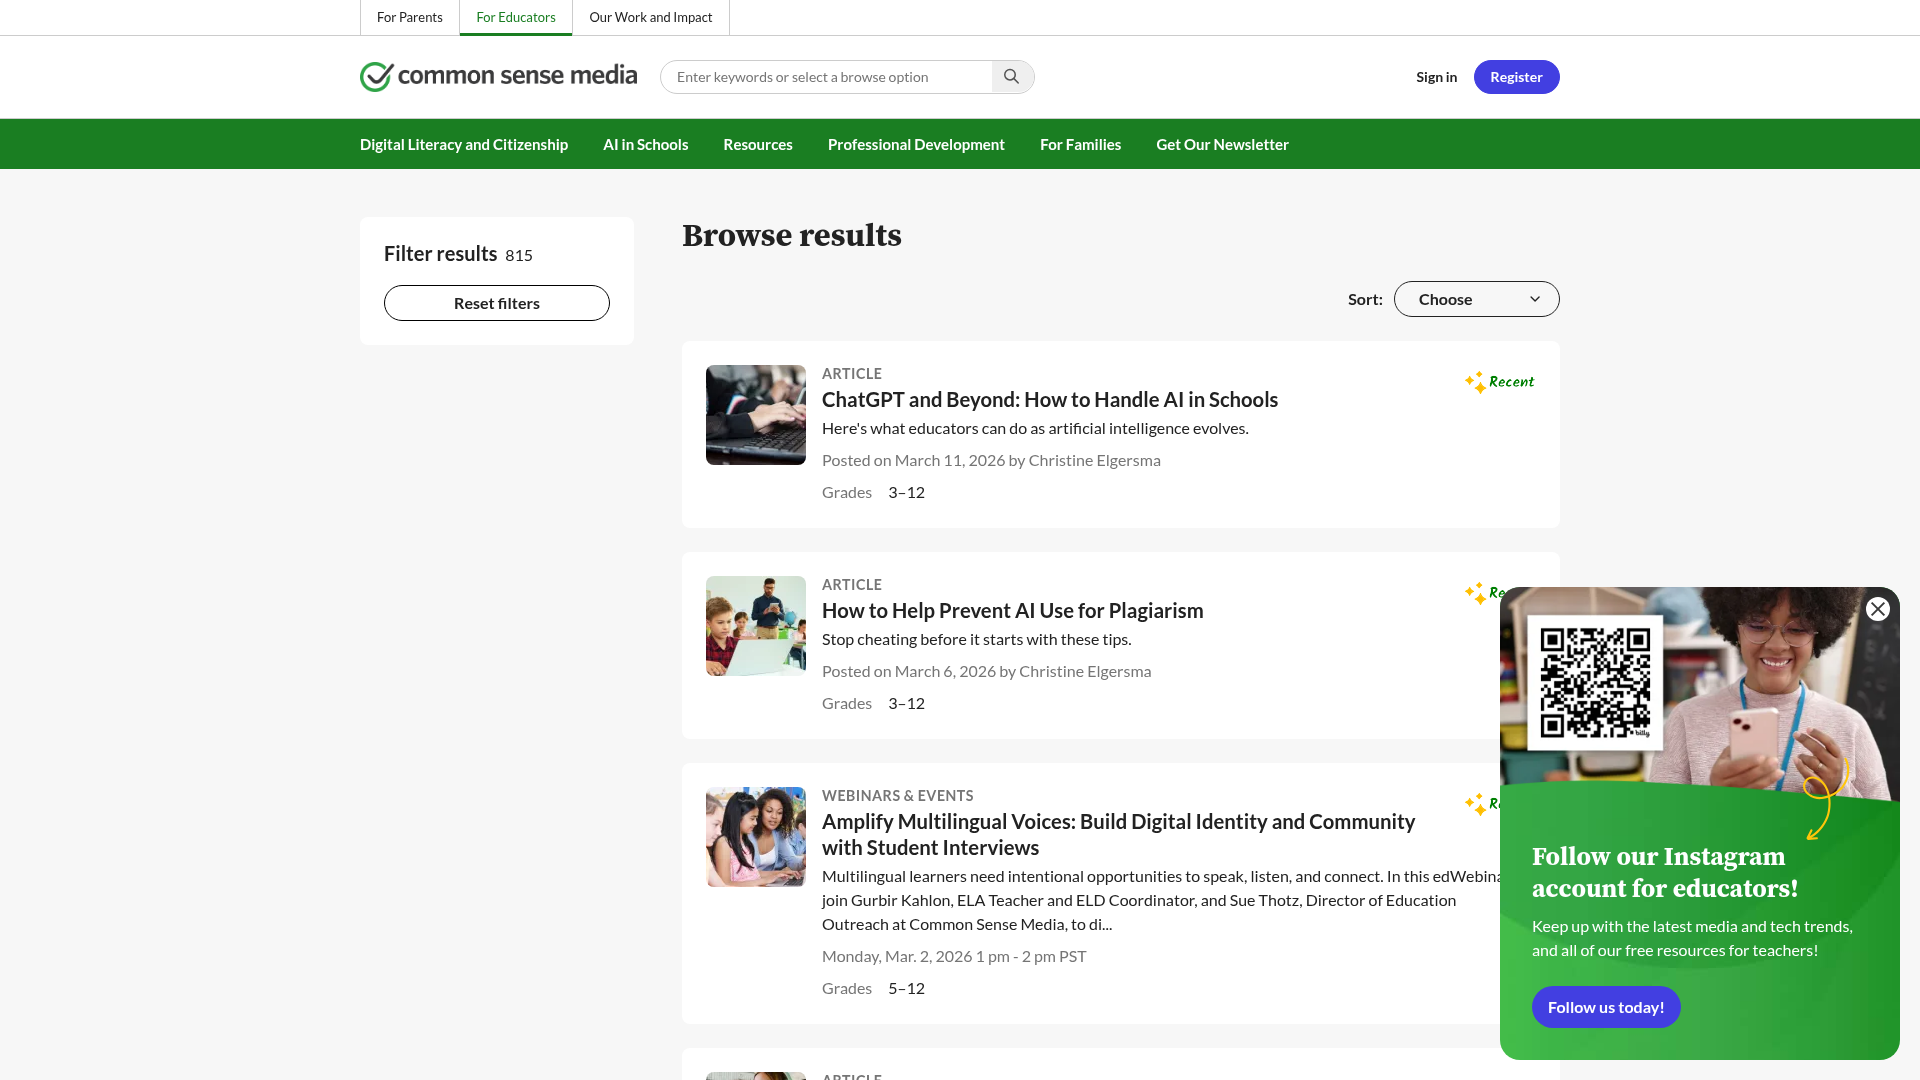Click the search magnifier icon
The height and width of the screenshot is (1080, 1920).
[1012, 77]
